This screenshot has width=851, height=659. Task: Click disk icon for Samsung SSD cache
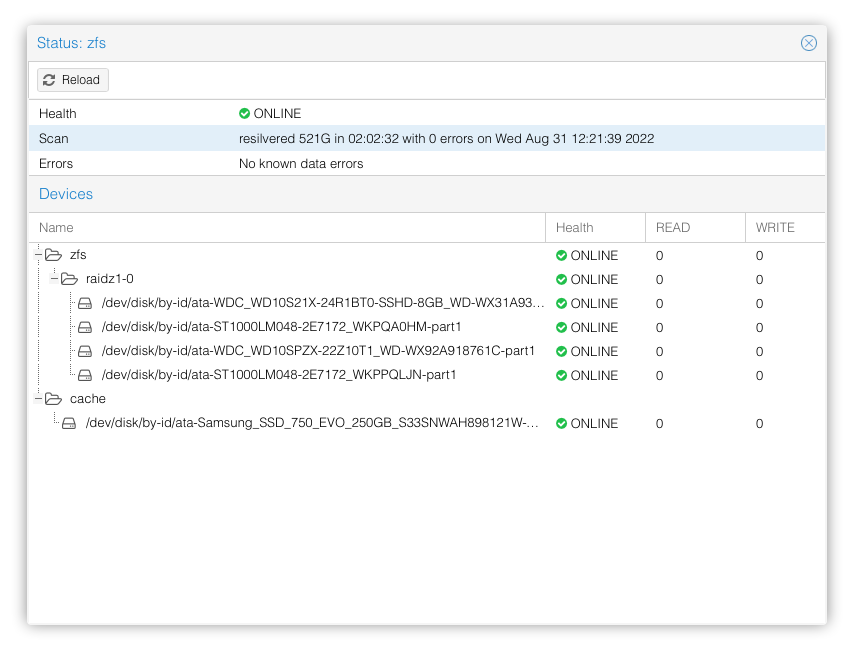(69, 423)
